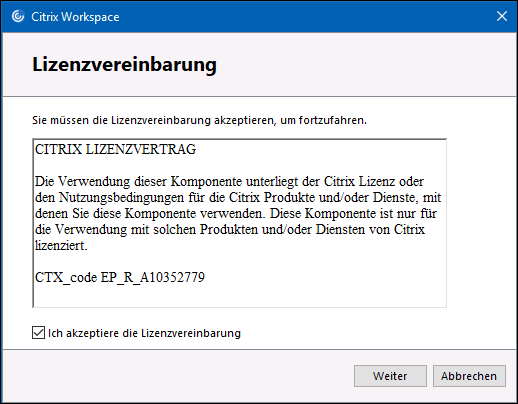
Task: Click the line starting 'denen Sie diese Komponente'
Action: [236, 213]
